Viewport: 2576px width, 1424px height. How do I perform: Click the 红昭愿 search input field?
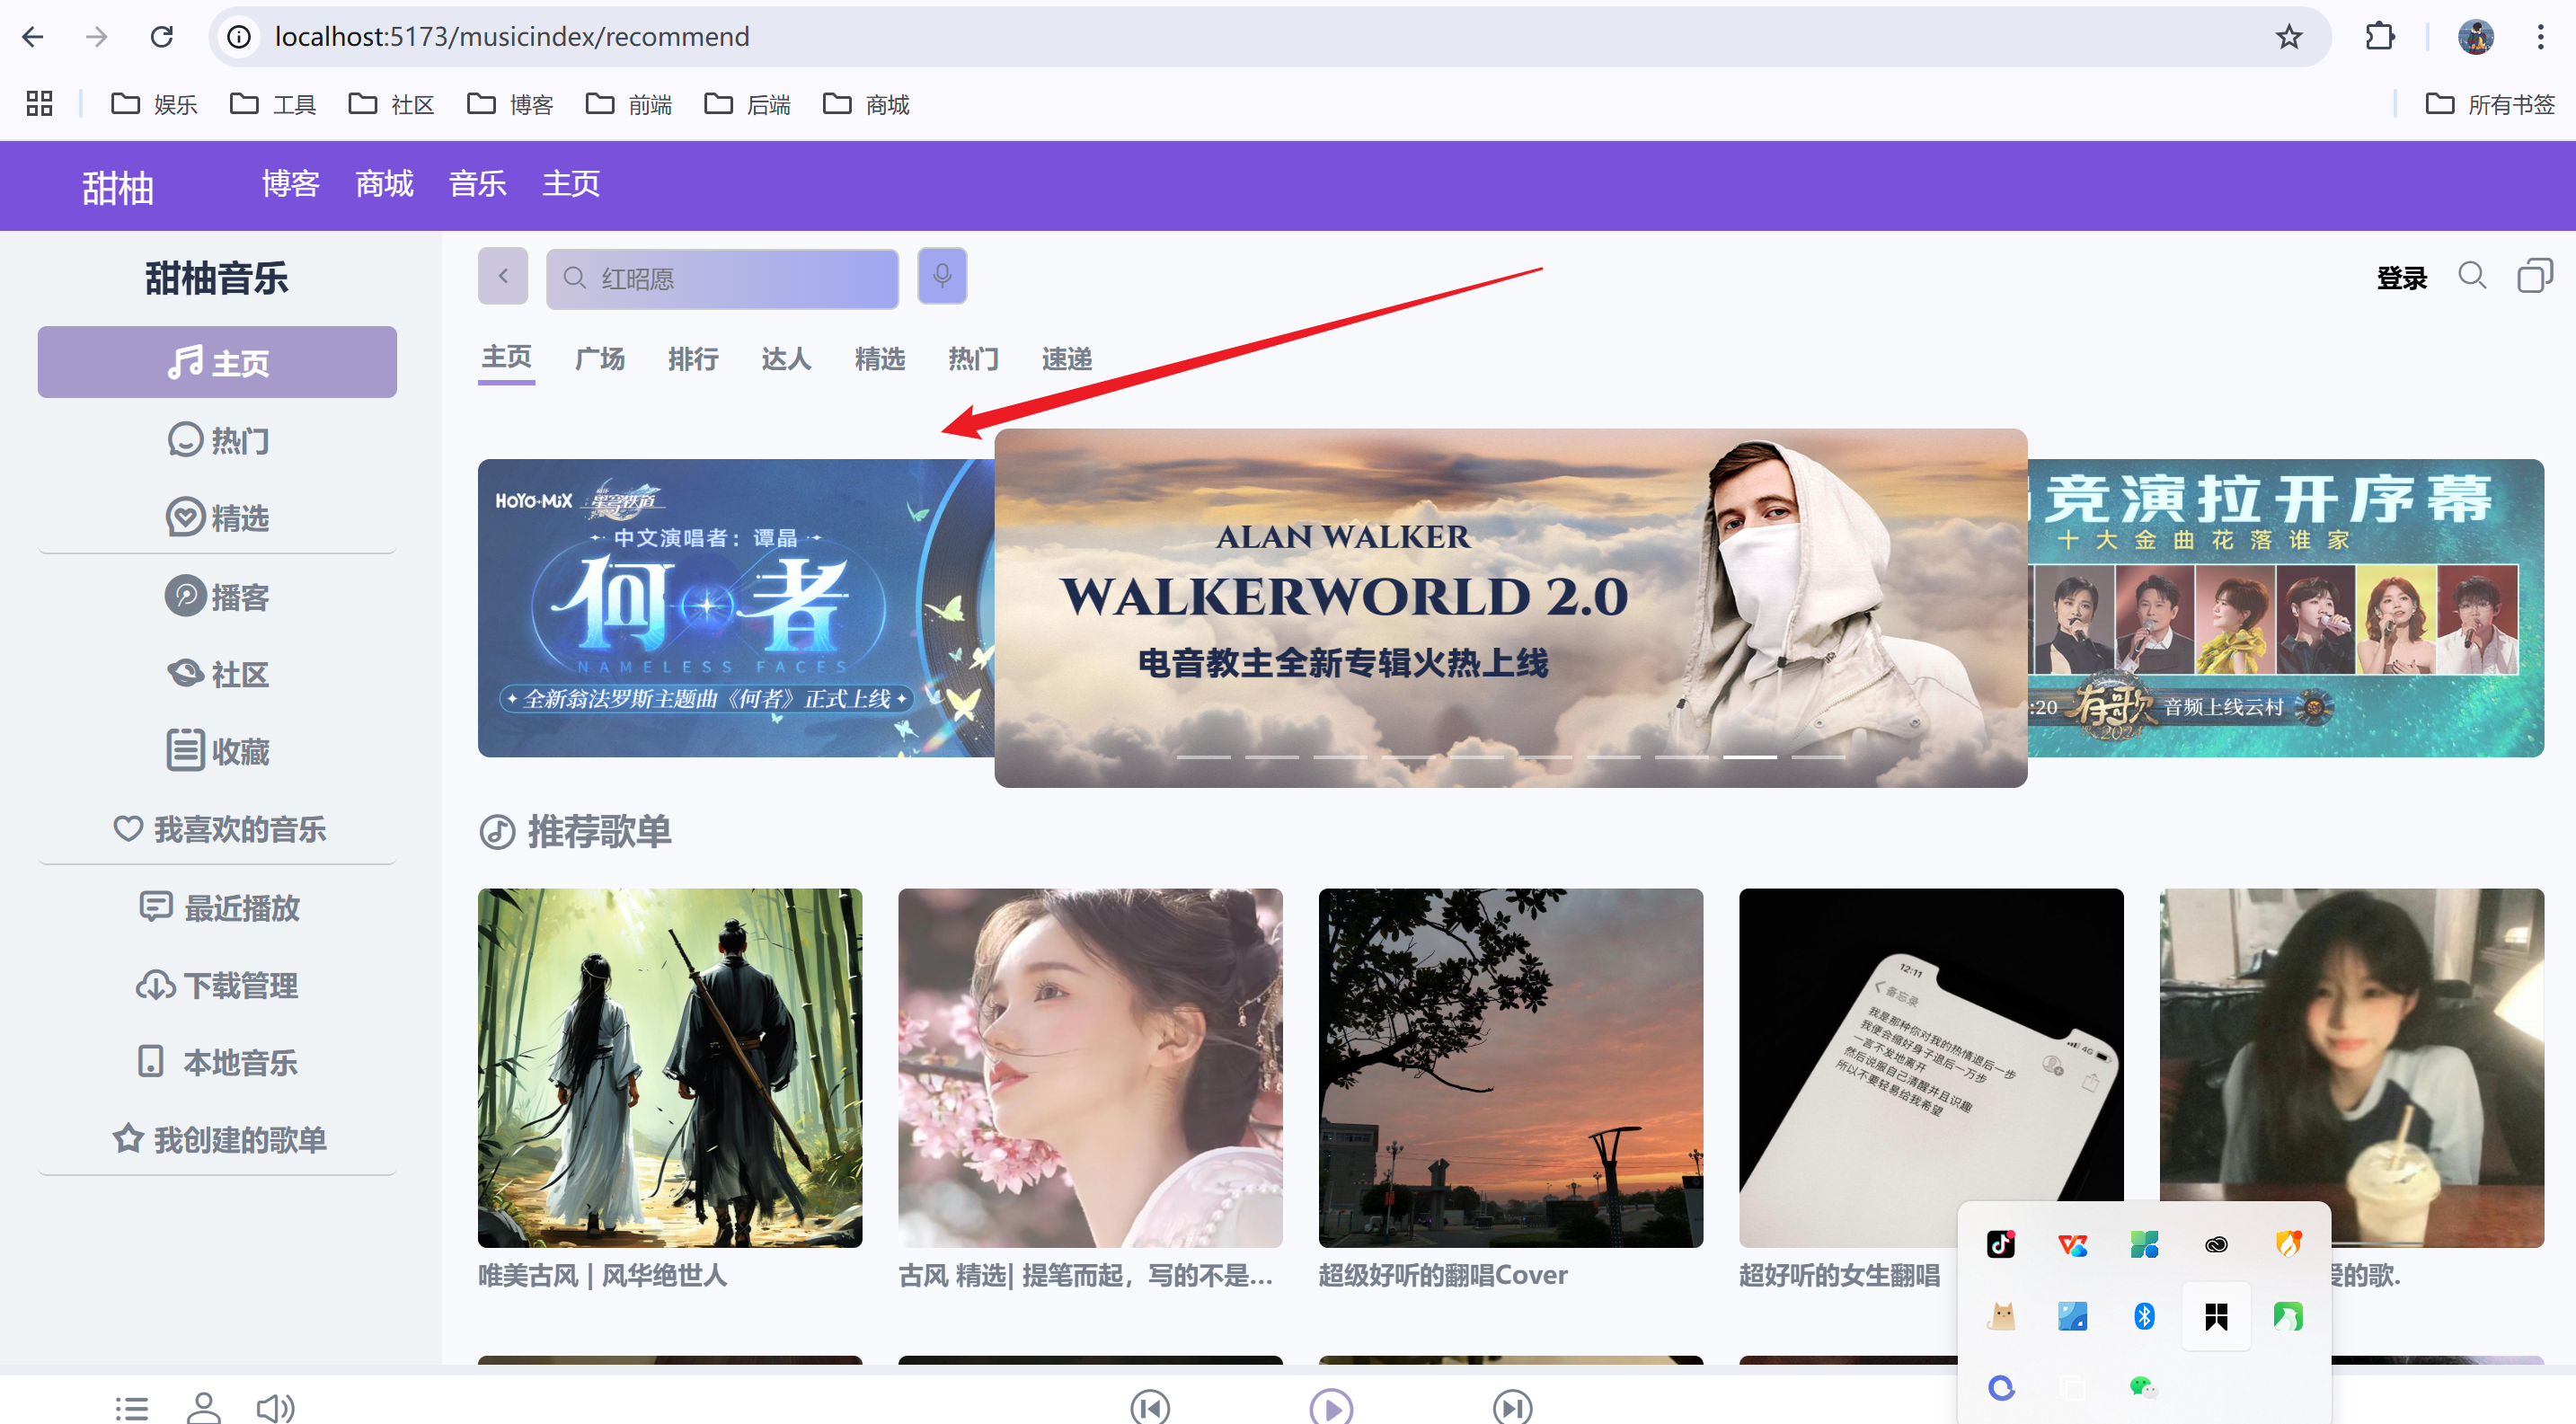pyautogui.click(x=722, y=278)
